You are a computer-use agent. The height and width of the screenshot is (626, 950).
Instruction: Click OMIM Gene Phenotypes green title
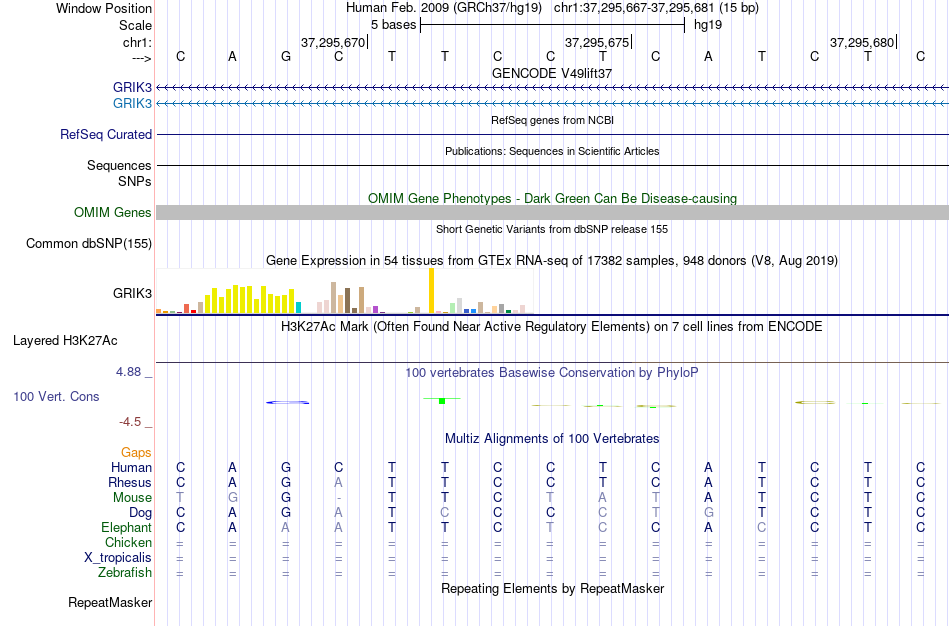tap(552, 198)
